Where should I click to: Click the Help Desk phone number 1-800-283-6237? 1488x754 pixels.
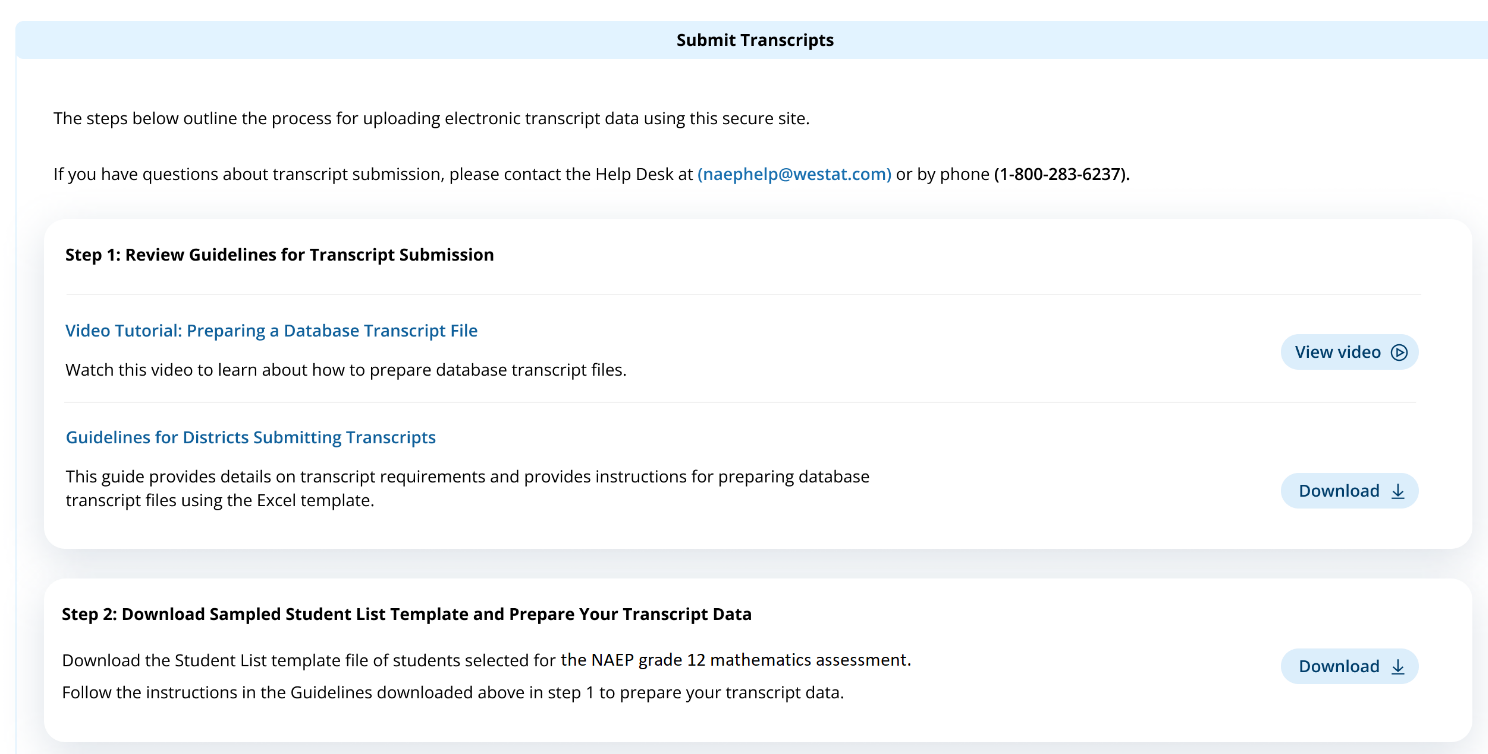click(x=1061, y=174)
